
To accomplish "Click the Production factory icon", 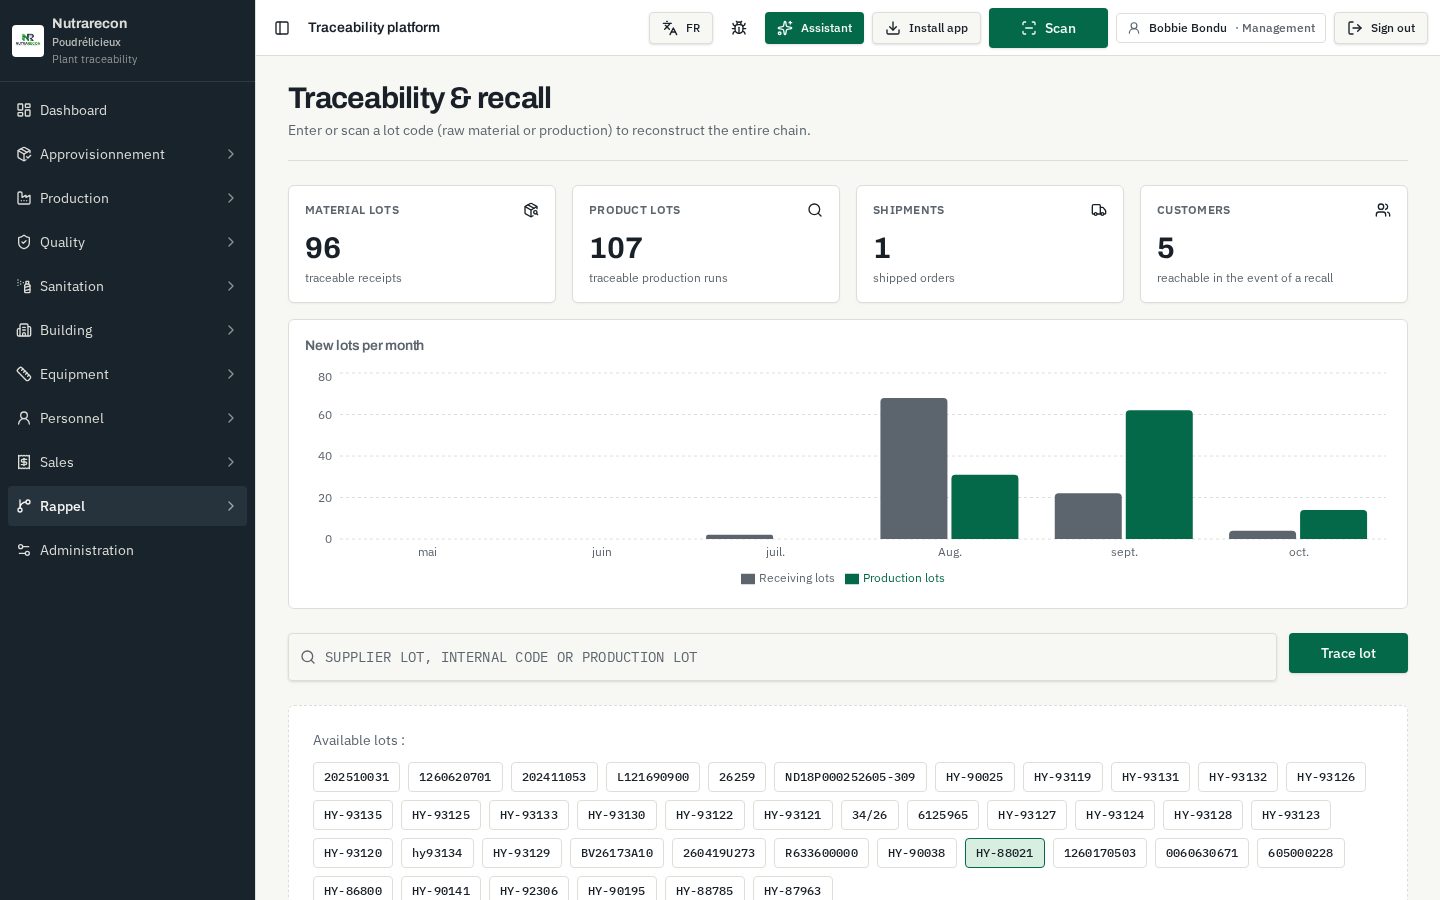I will click(x=24, y=198).
